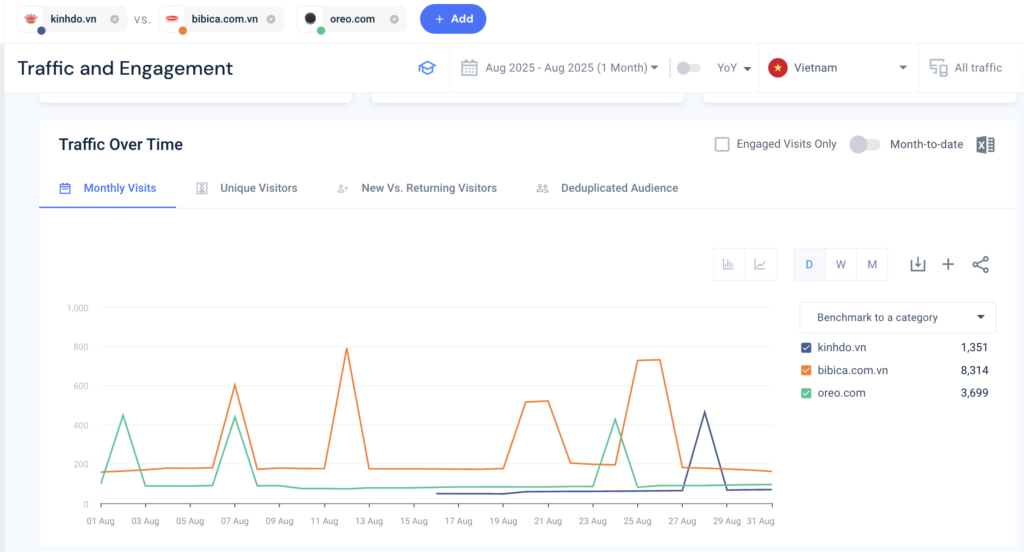This screenshot has height=552, width=1024.
Task: Expand the YoY dropdown
Action: 734,68
